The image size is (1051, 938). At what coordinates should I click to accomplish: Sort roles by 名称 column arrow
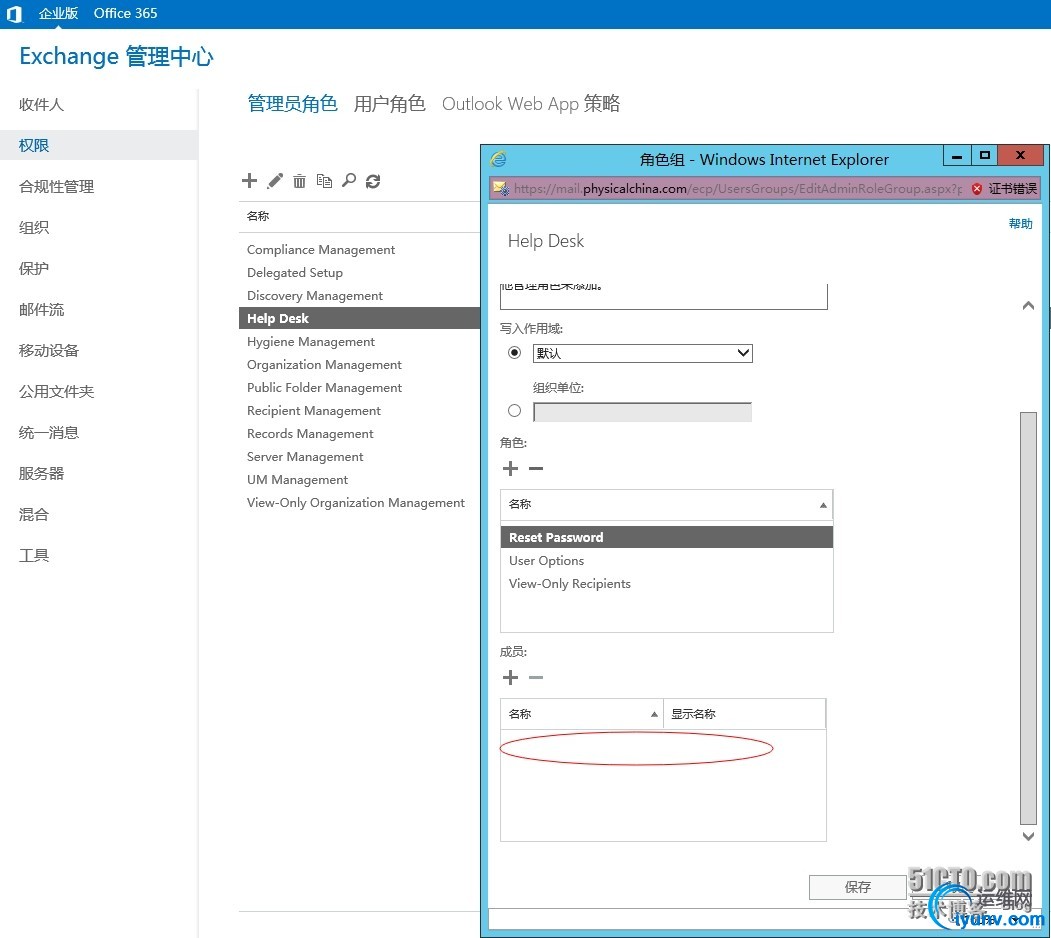tap(823, 505)
